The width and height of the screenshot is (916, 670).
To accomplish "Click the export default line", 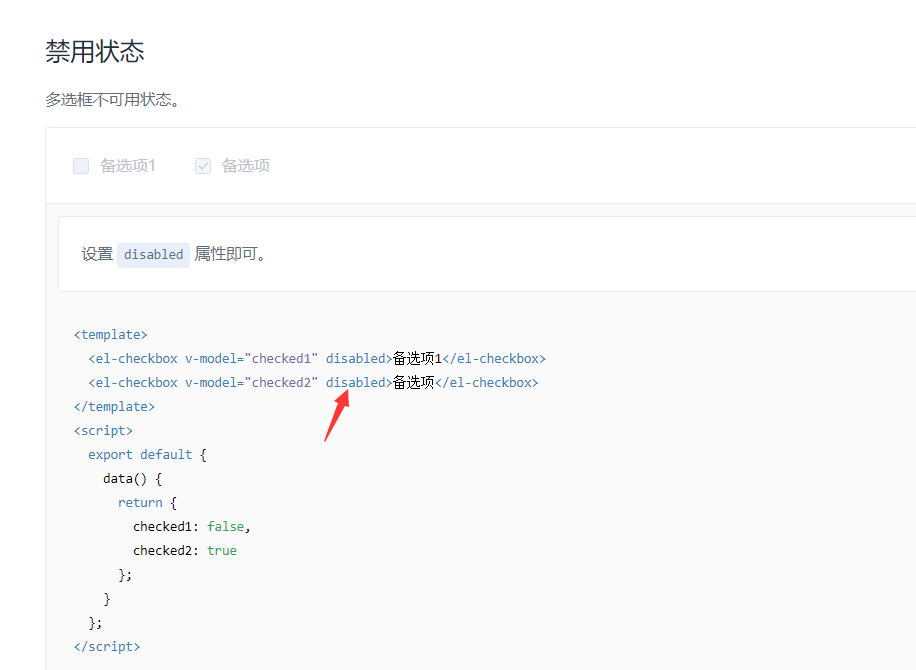I will click(x=147, y=454).
